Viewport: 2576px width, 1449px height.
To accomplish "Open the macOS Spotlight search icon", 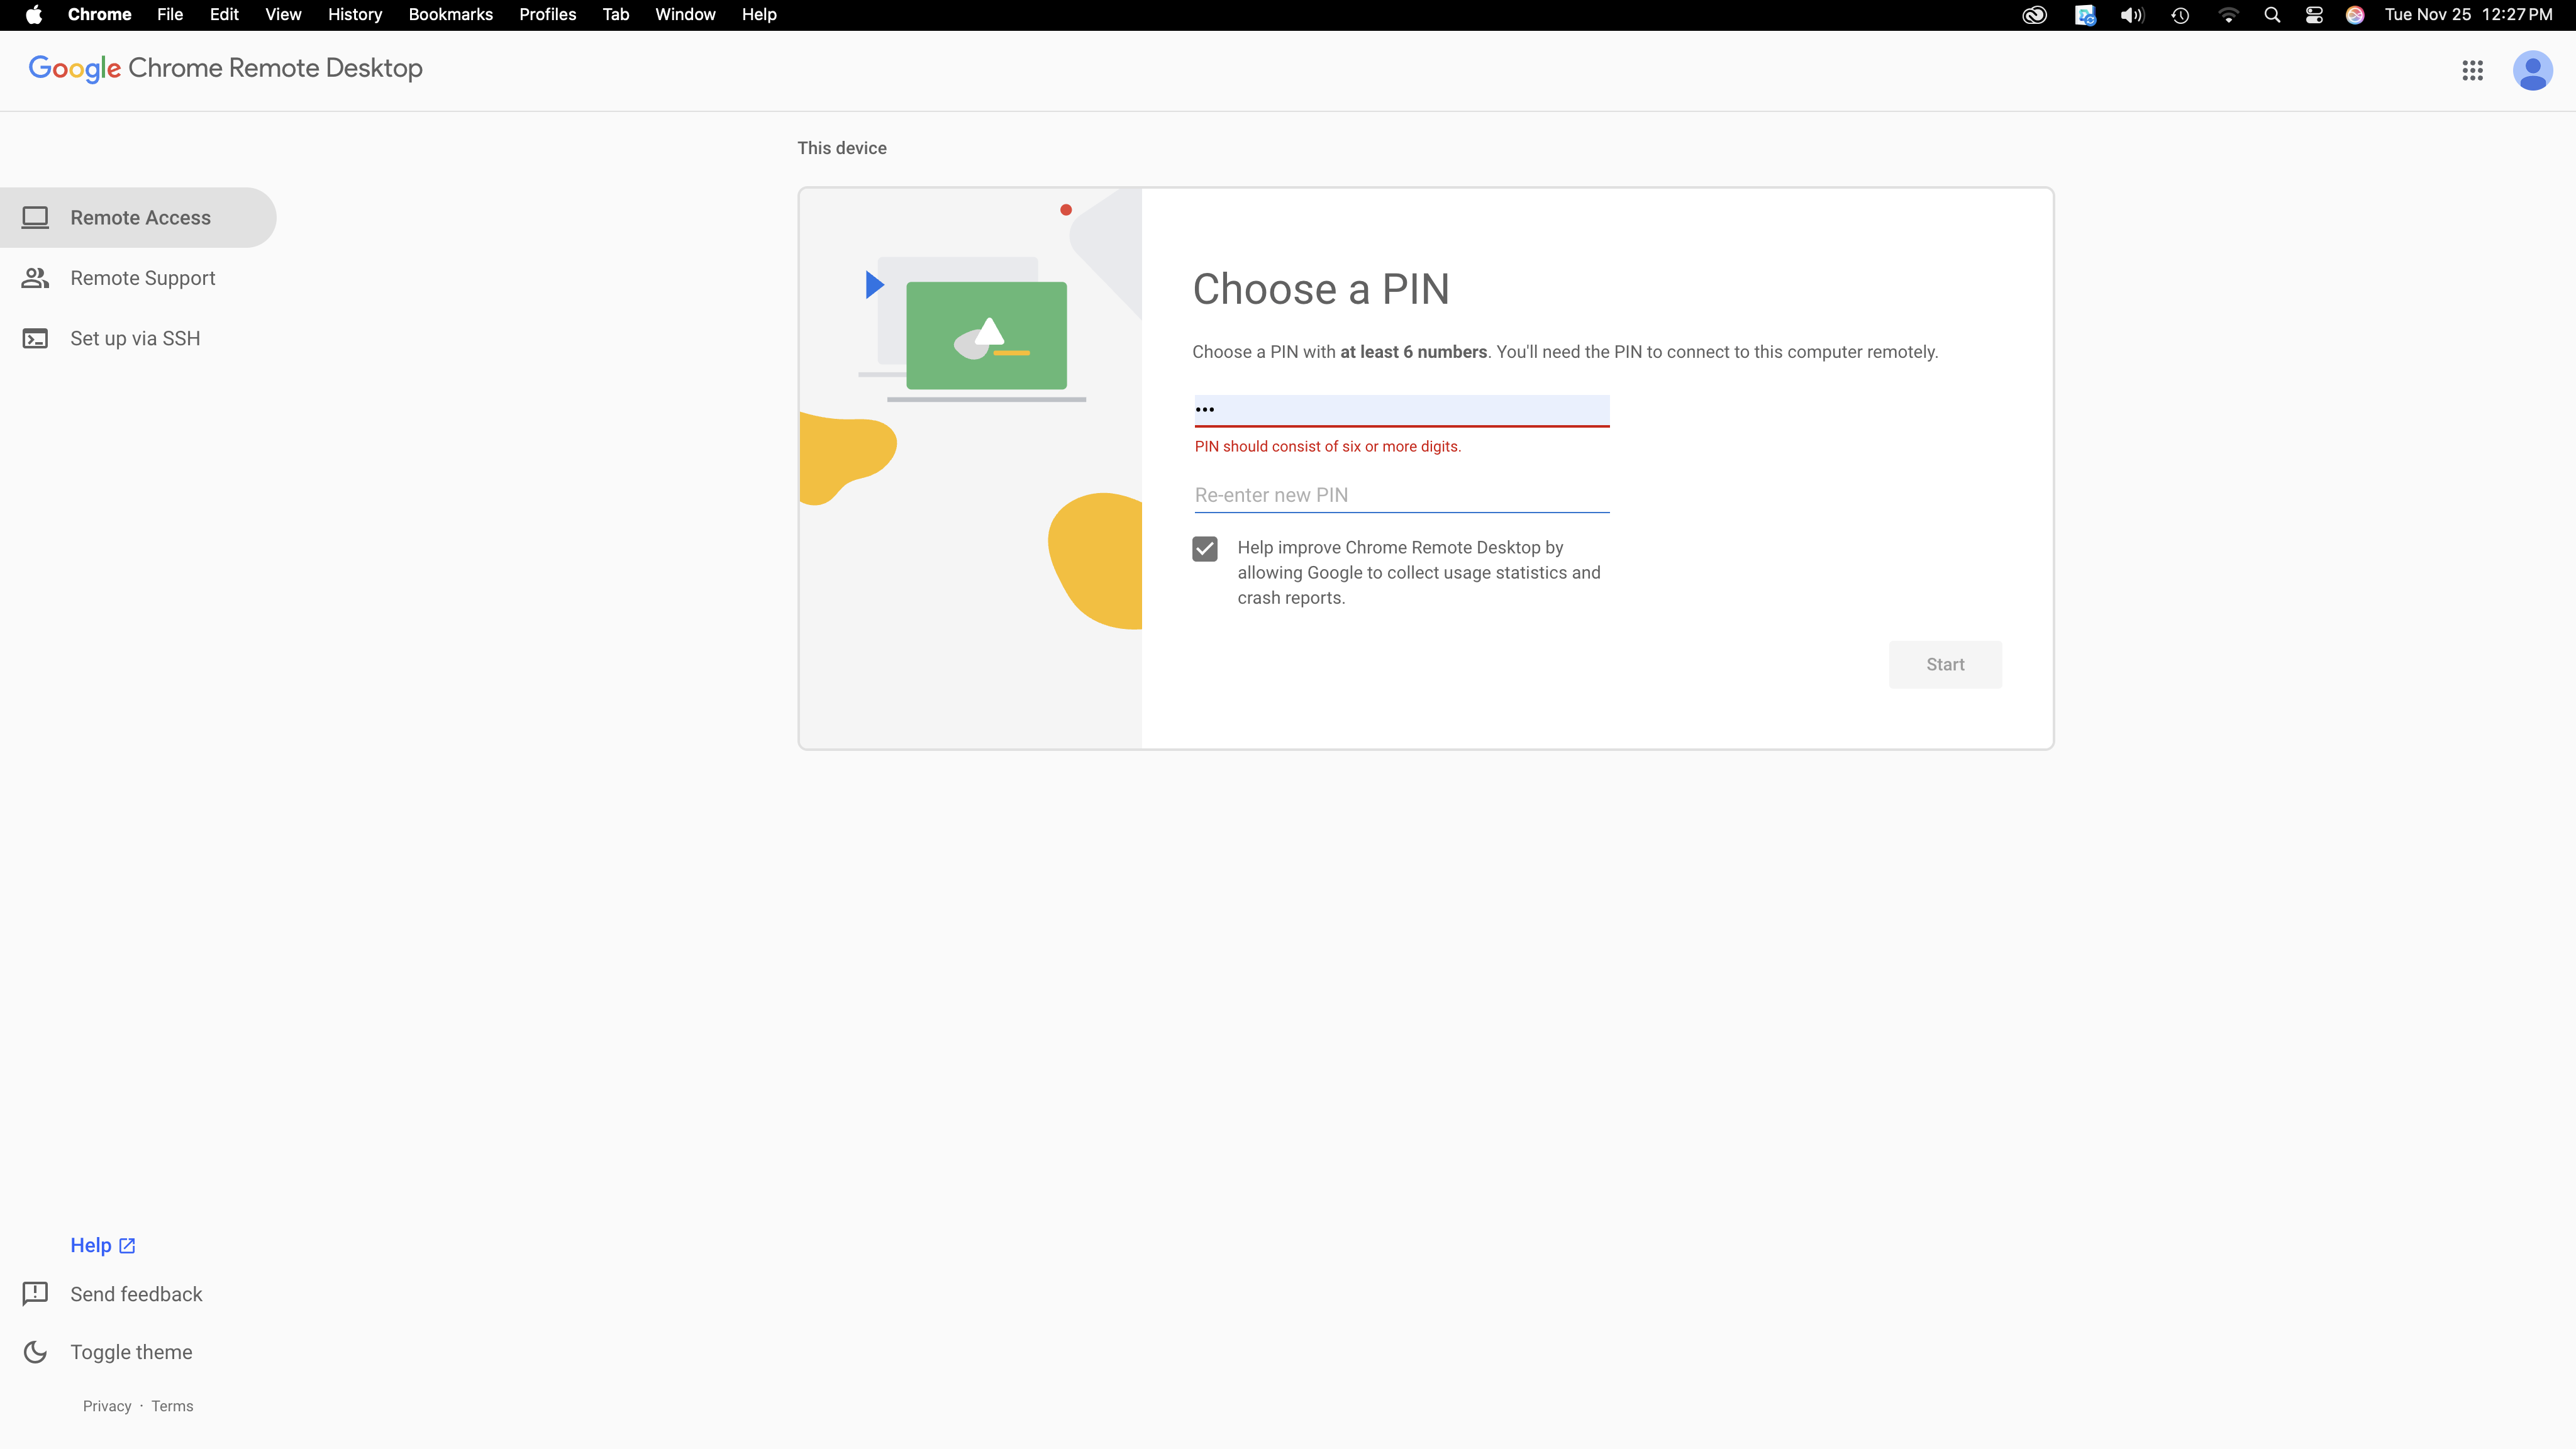I will pyautogui.click(x=2272, y=15).
